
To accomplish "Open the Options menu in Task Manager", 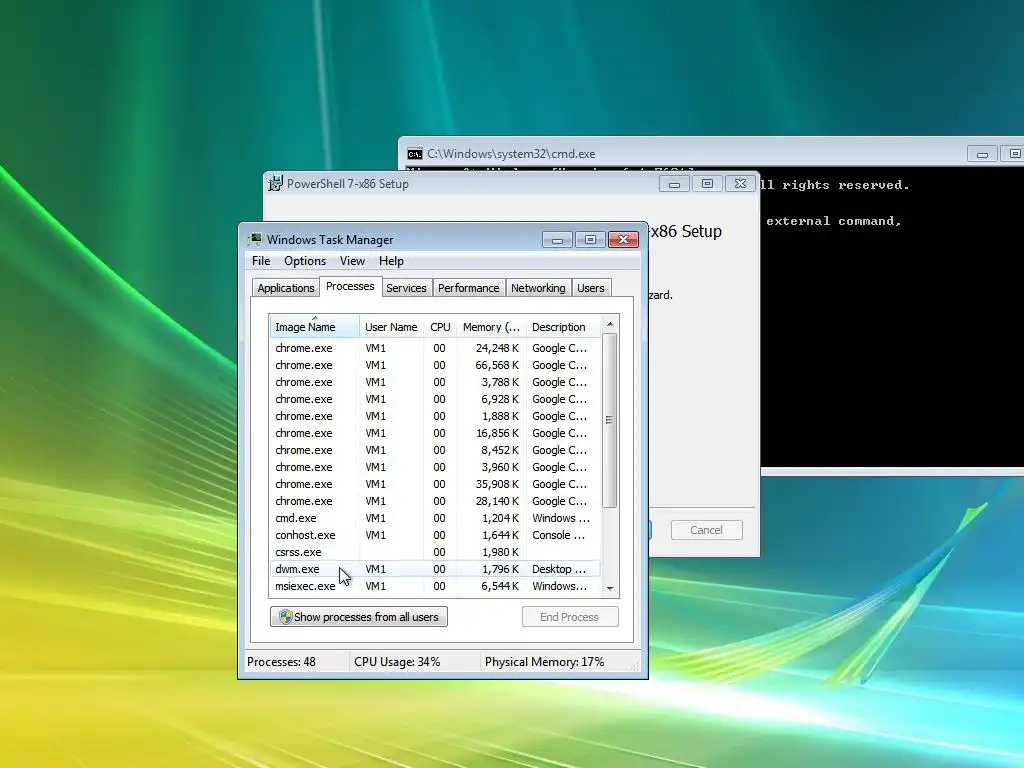I will (305, 261).
